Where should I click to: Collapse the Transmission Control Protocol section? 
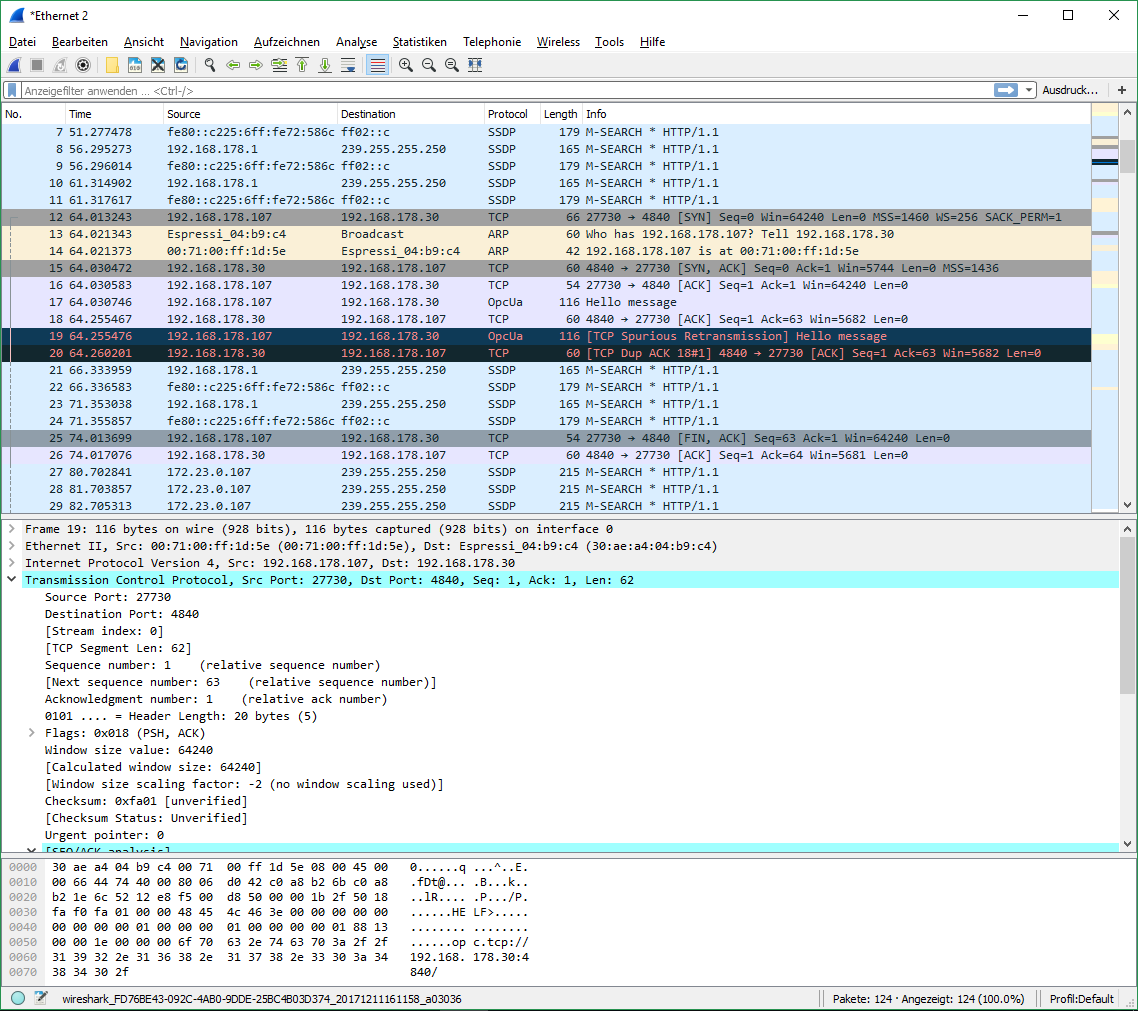pyautogui.click(x=12, y=580)
